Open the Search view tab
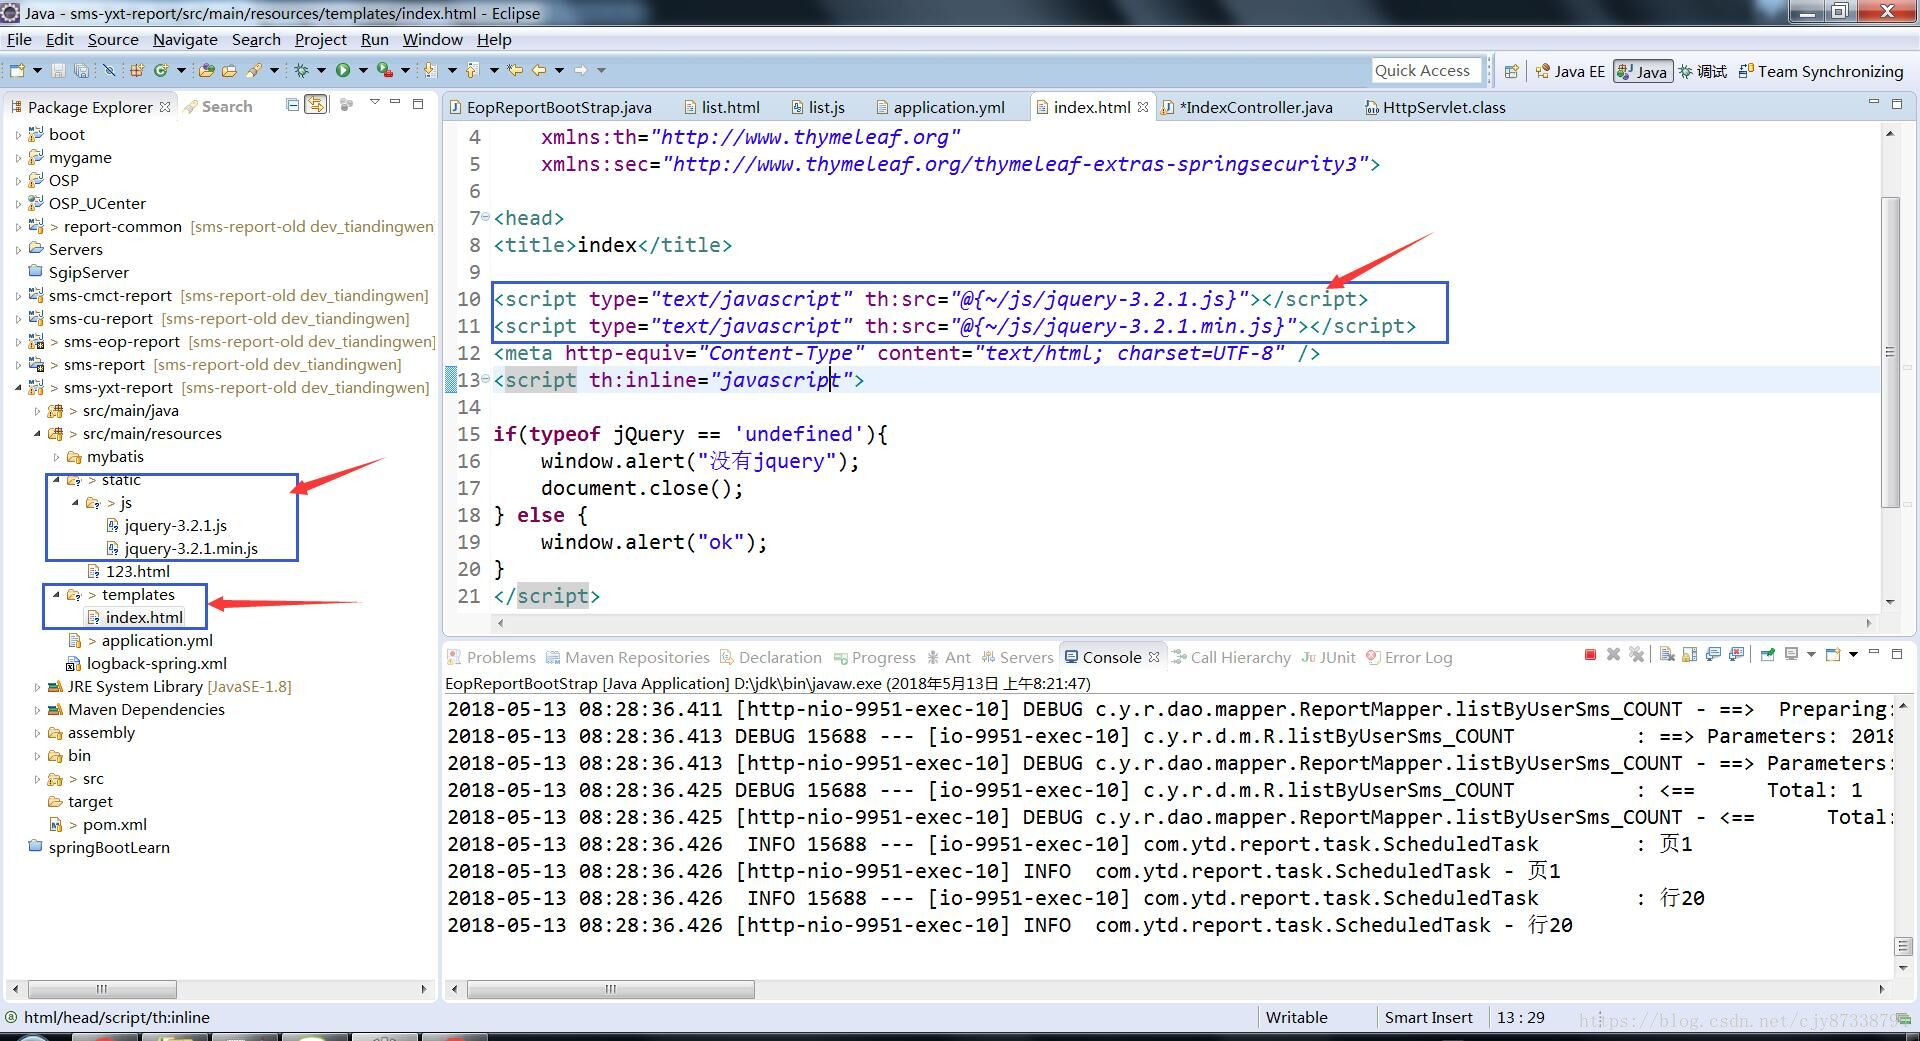This screenshot has width=1920, height=1041. pyautogui.click(x=218, y=106)
